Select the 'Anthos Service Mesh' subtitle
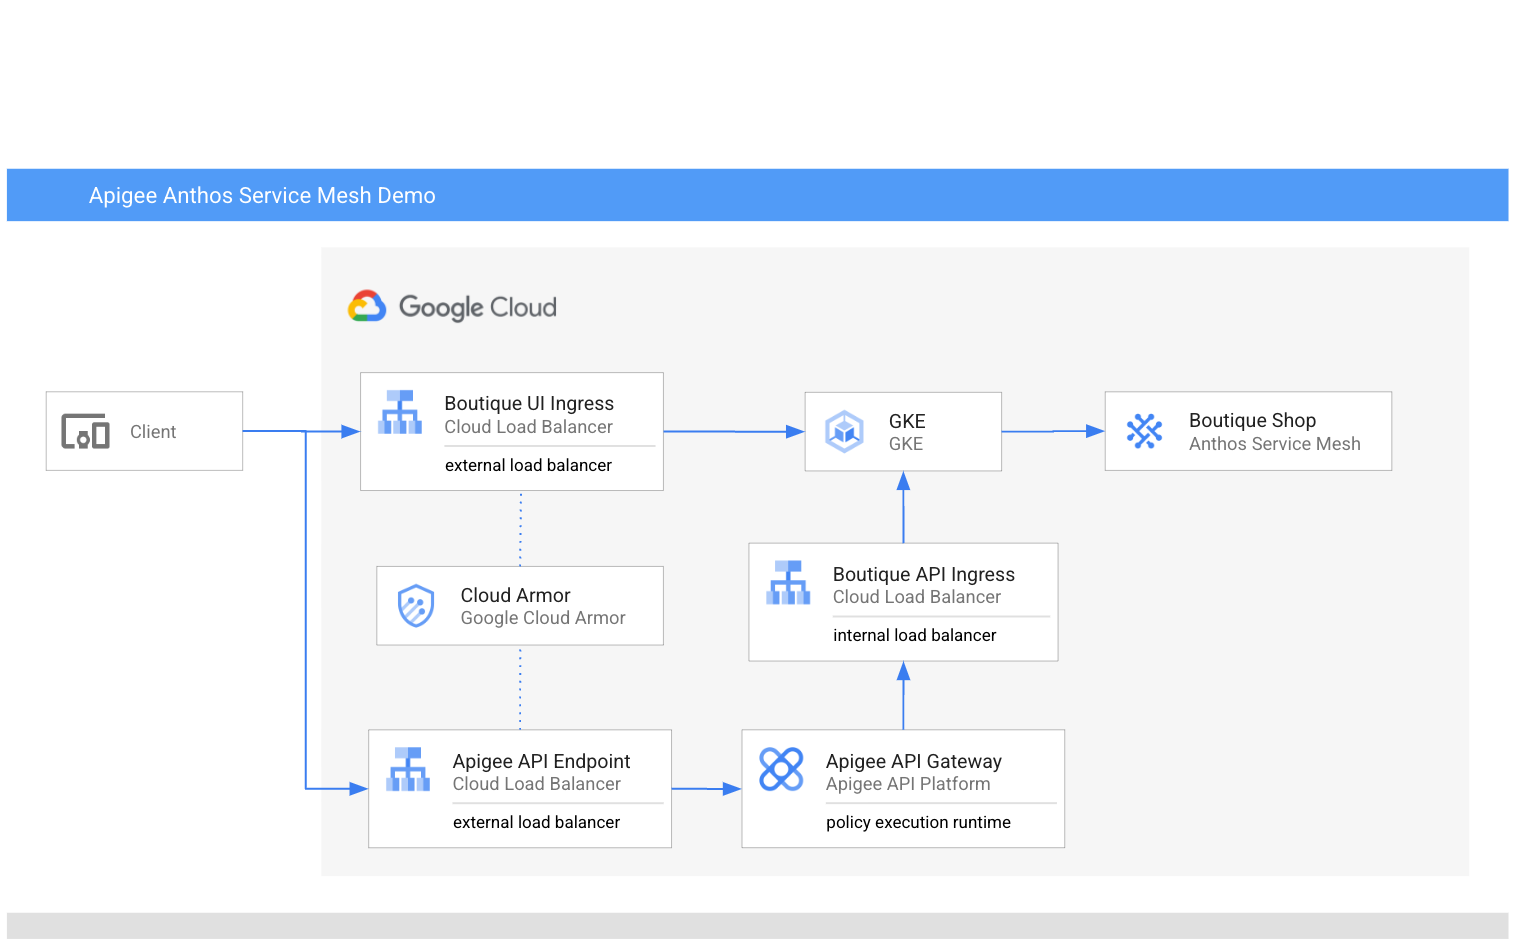 pos(1274,444)
